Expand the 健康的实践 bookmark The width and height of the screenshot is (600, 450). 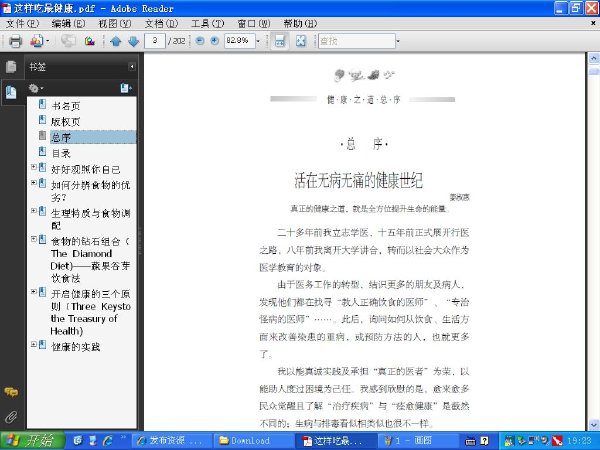click(x=34, y=344)
